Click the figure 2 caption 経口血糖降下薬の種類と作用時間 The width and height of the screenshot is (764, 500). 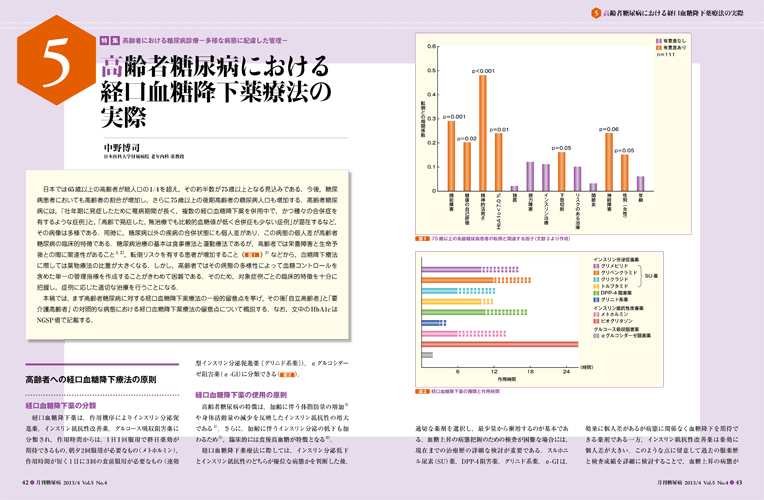(465, 391)
